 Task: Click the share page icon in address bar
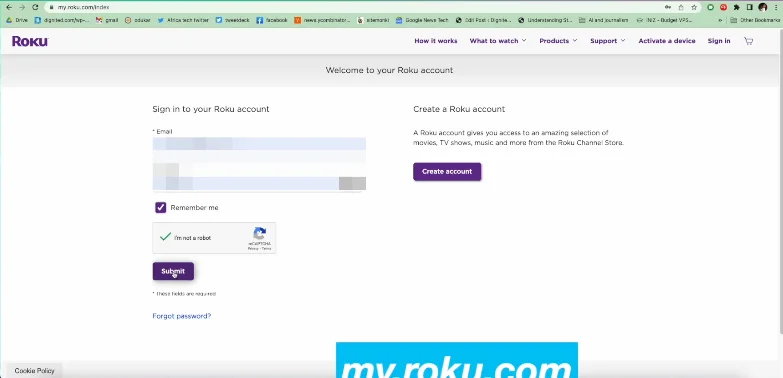point(681,7)
